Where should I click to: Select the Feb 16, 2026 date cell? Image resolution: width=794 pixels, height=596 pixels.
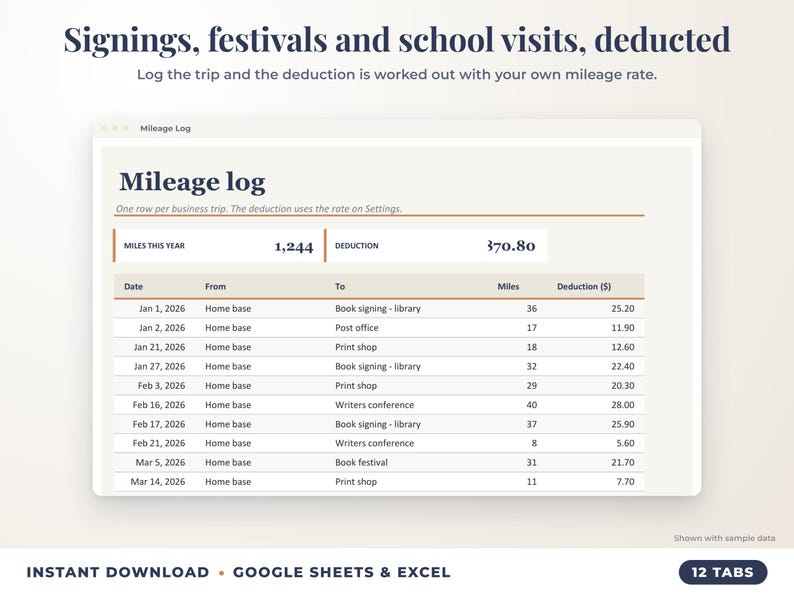click(x=159, y=405)
